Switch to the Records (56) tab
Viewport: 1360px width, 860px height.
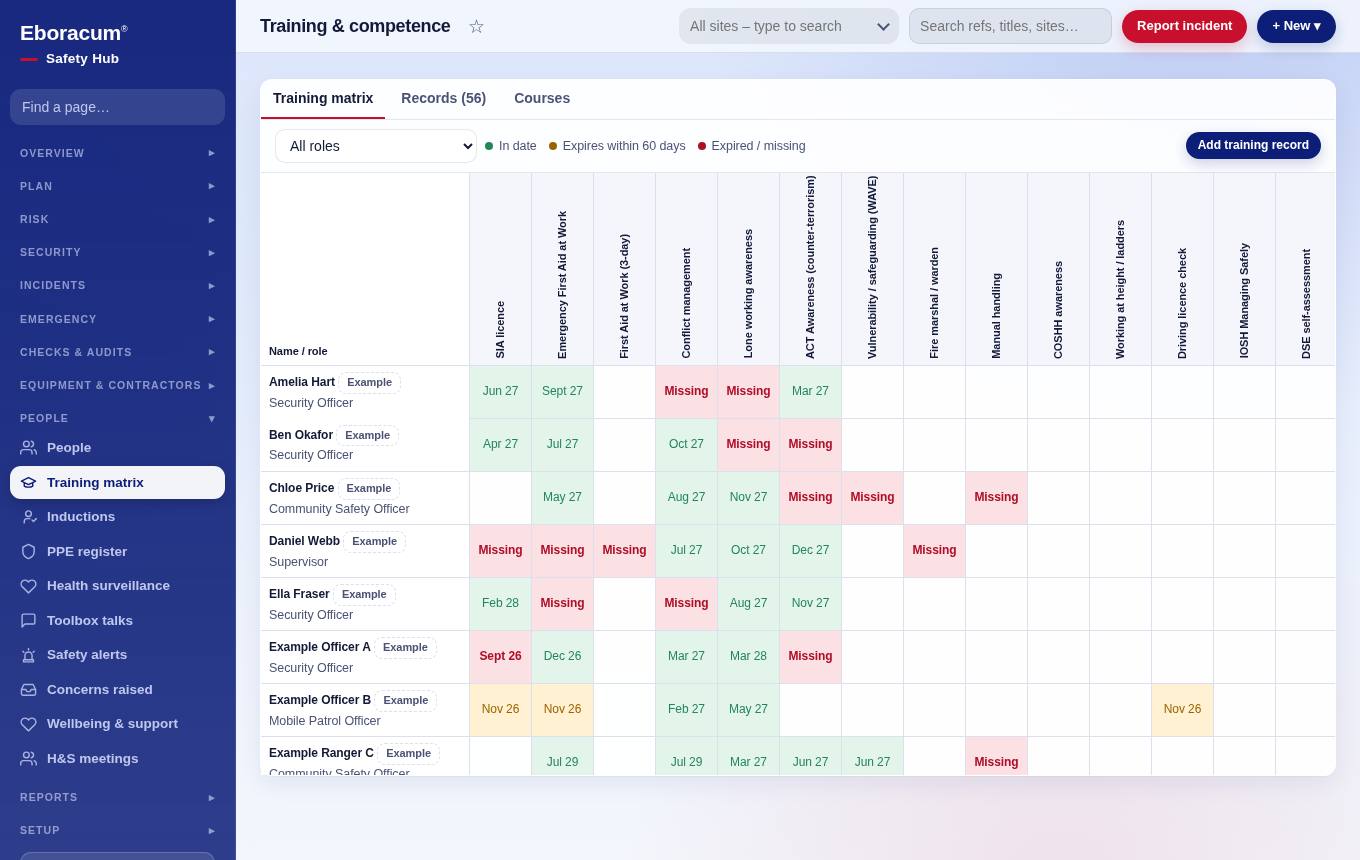tap(443, 98)
